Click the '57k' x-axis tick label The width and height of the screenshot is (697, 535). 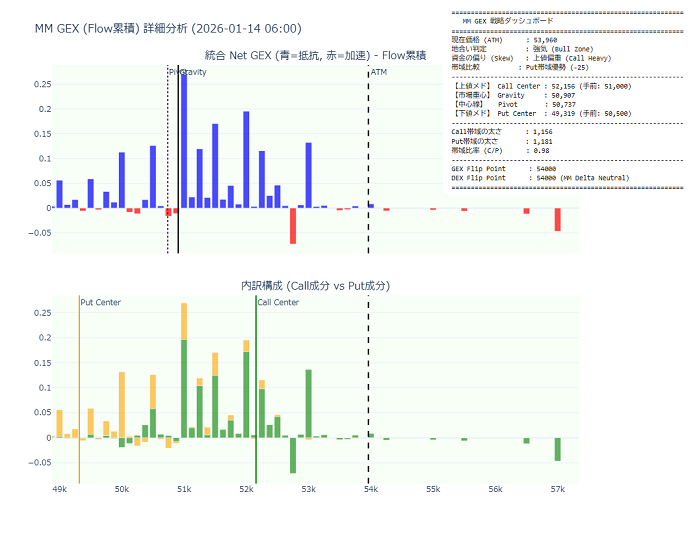point(557,489)
